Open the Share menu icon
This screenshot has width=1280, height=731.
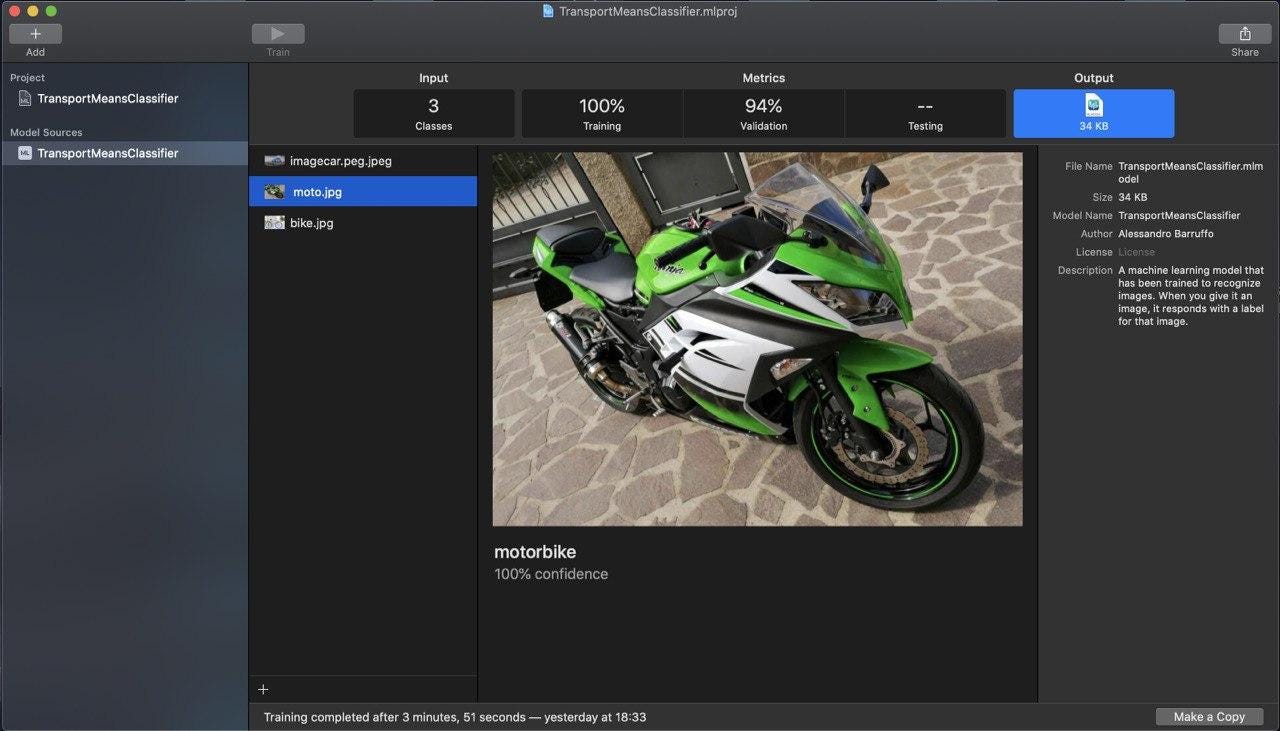[1244, 33]
